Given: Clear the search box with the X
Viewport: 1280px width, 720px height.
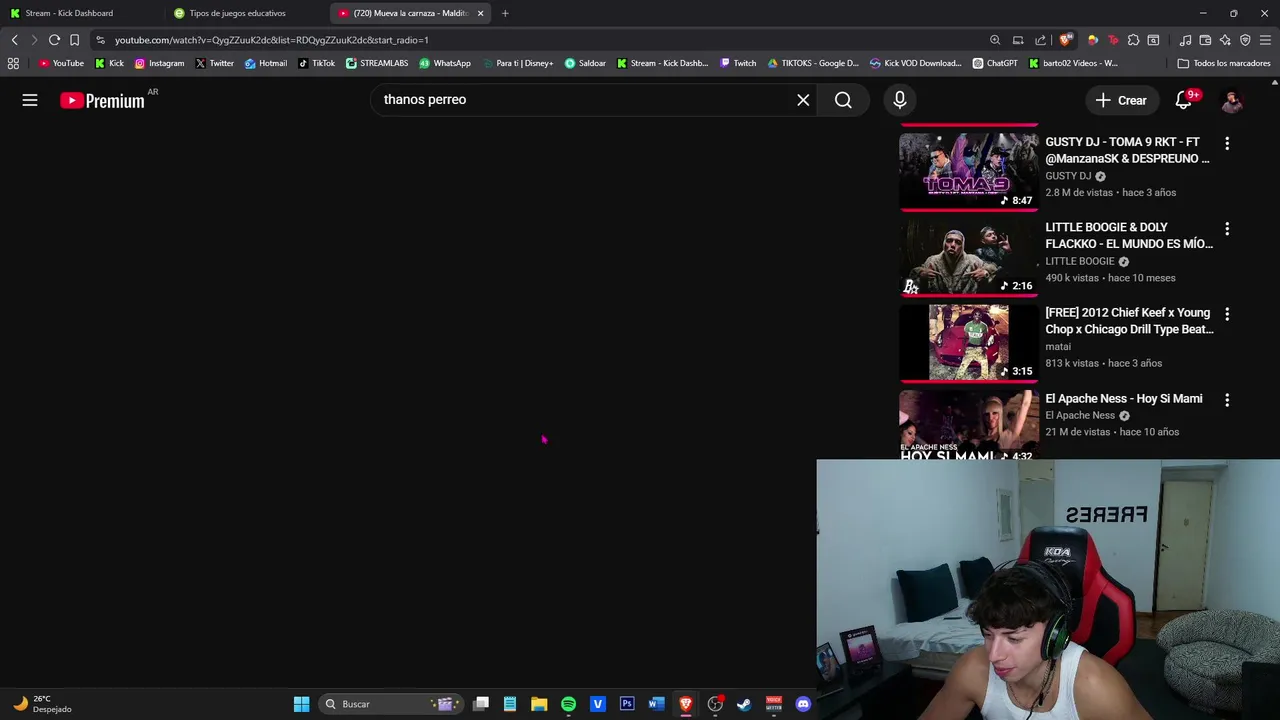Looking at the screenshot, I should coord(803,100).
